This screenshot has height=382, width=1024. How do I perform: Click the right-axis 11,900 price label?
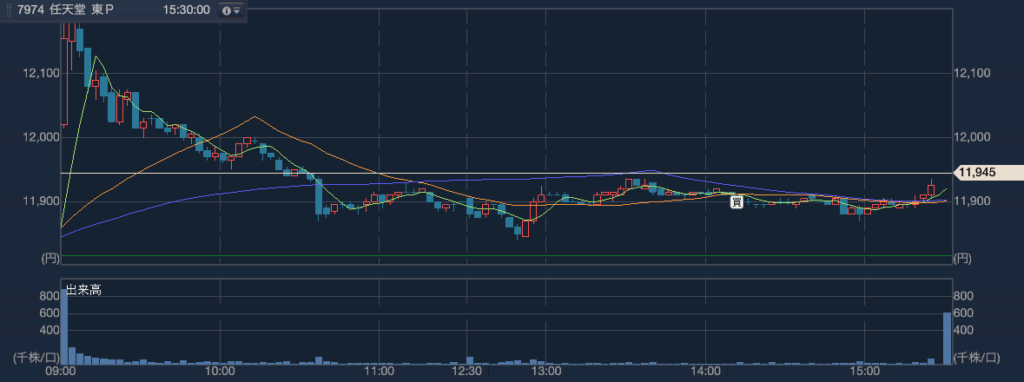[971, 201]
